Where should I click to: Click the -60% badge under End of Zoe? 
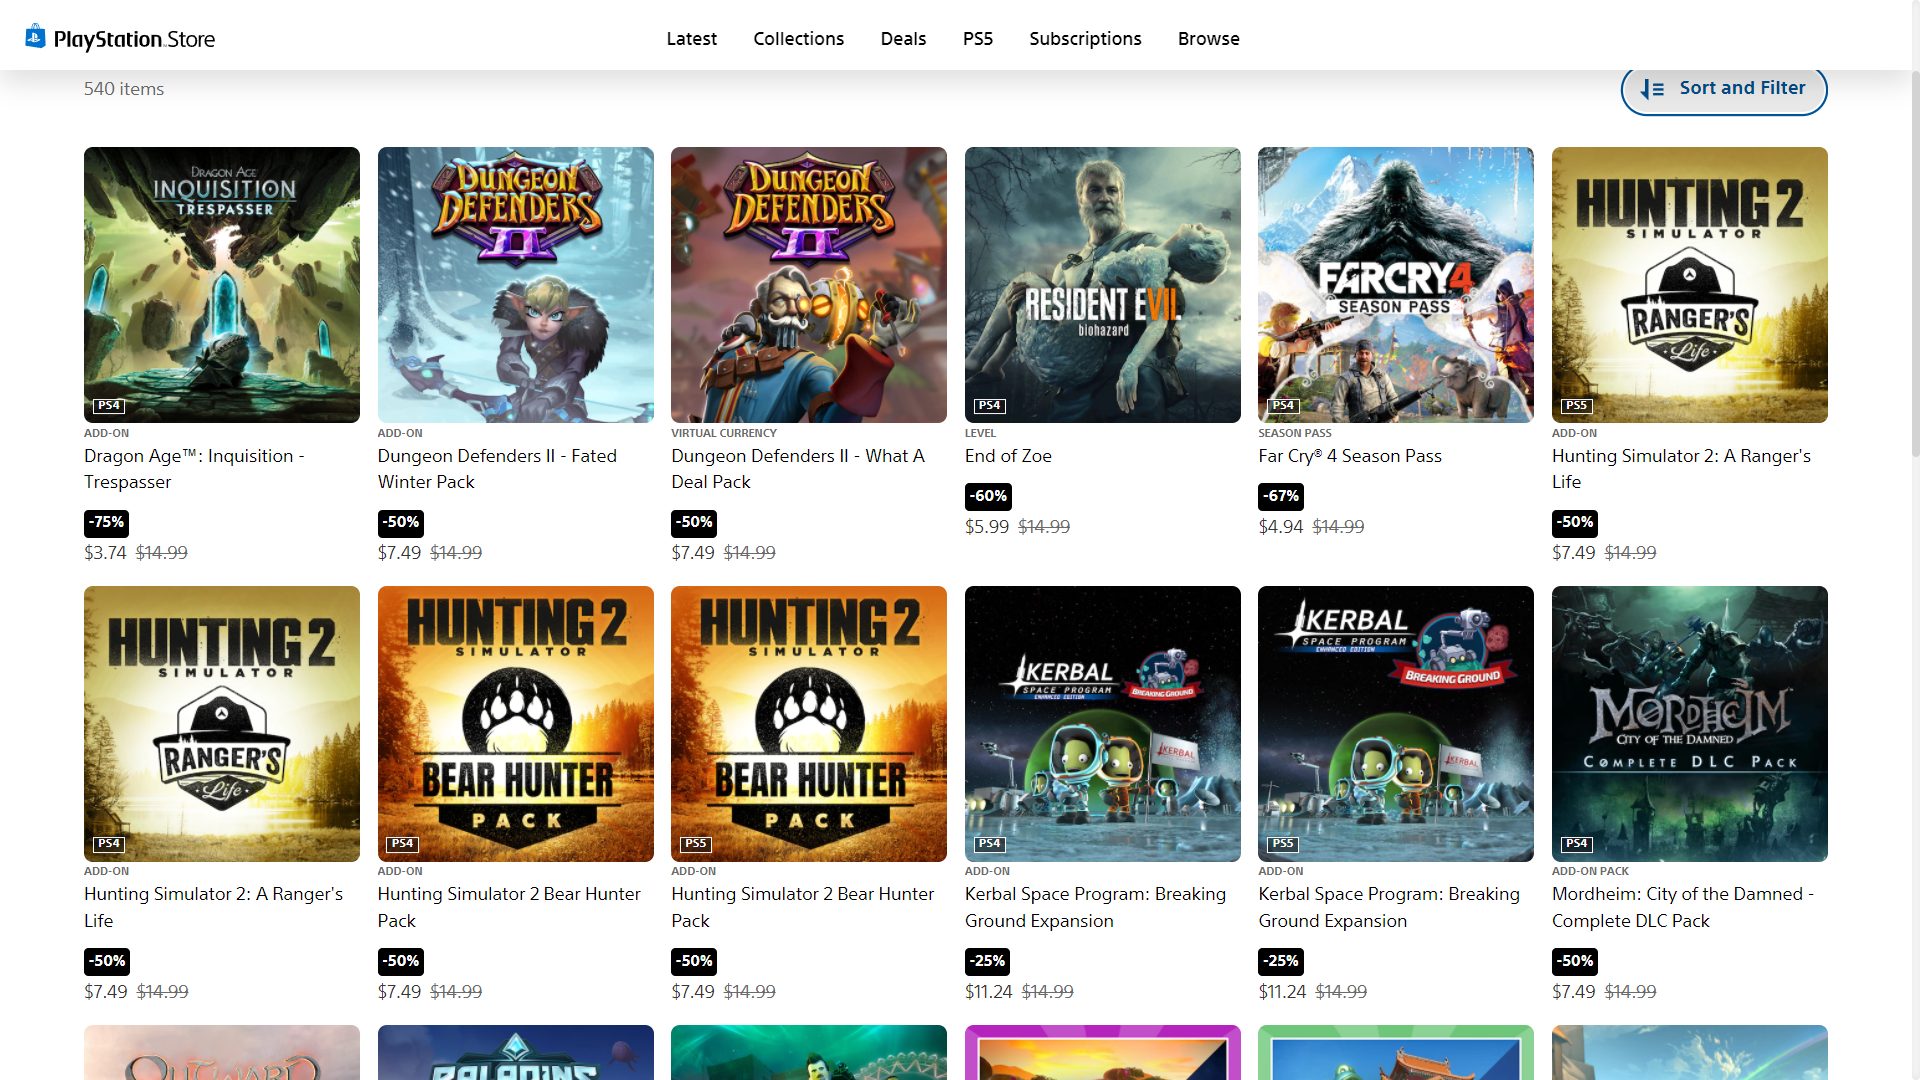987,496
